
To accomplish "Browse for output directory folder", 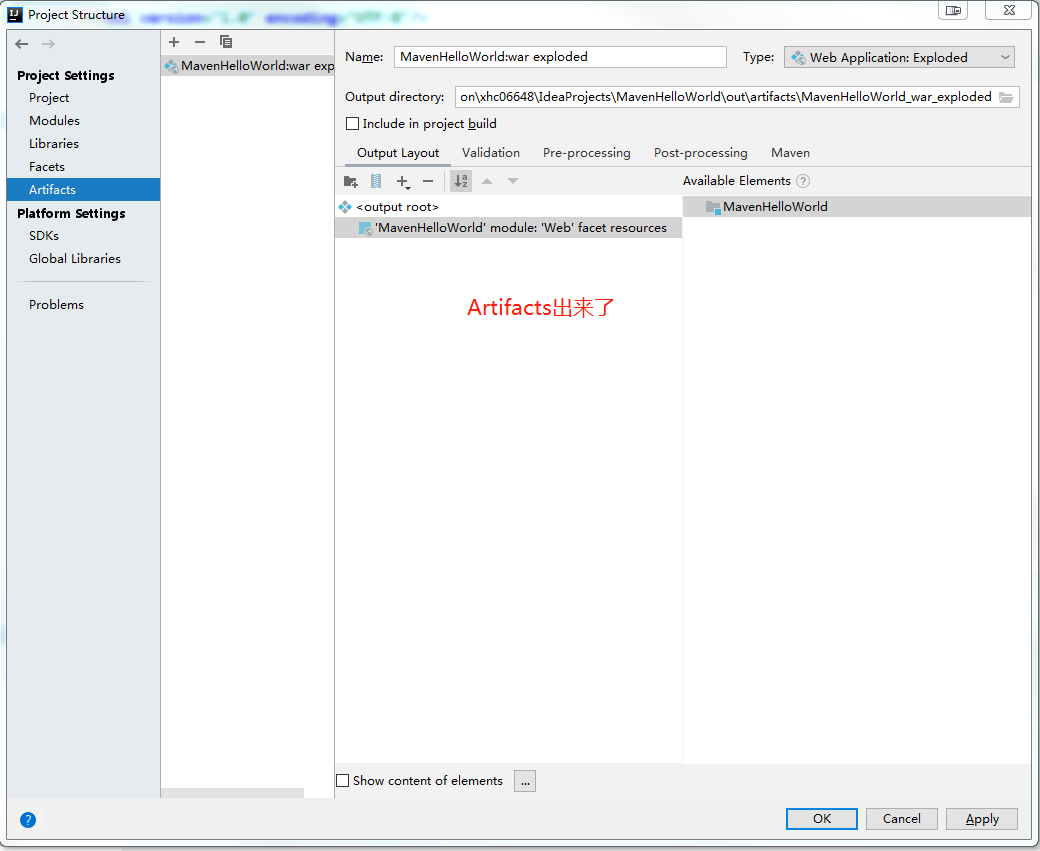I will tap(1006, 98).
